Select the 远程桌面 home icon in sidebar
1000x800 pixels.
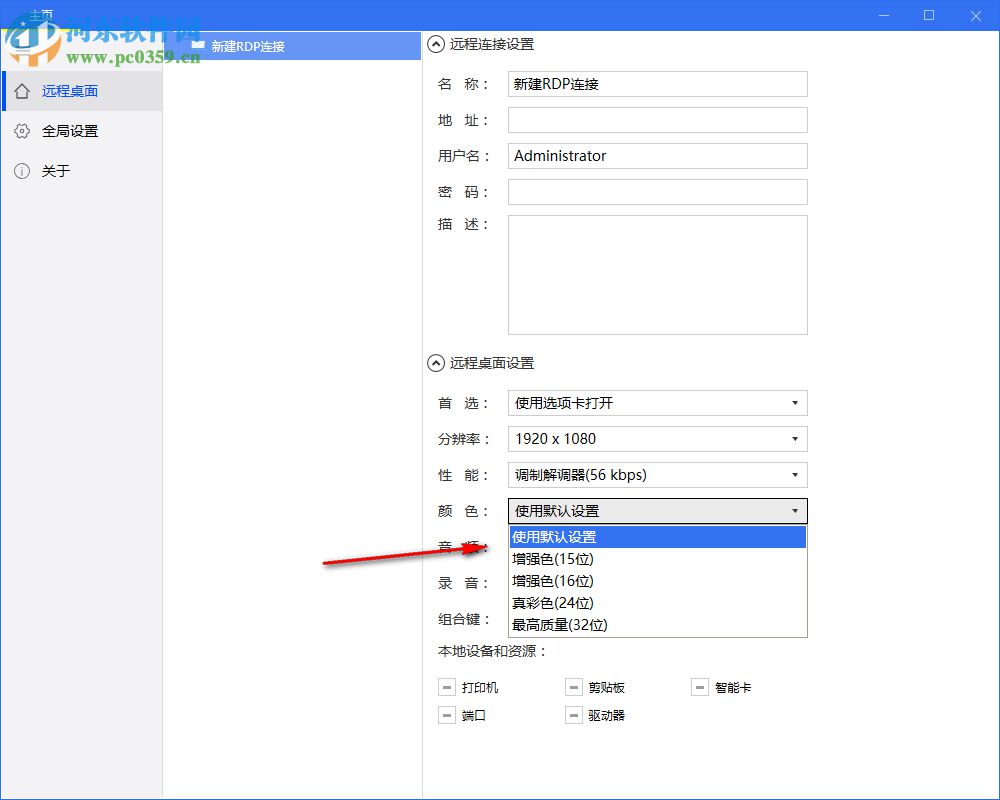click(22, 90)
